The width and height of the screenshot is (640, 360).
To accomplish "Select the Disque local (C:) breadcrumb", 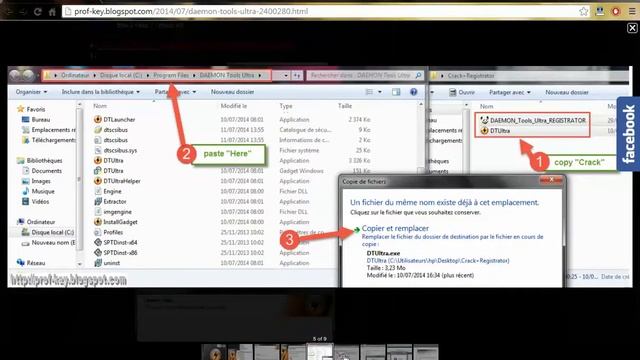I will 121,76.
